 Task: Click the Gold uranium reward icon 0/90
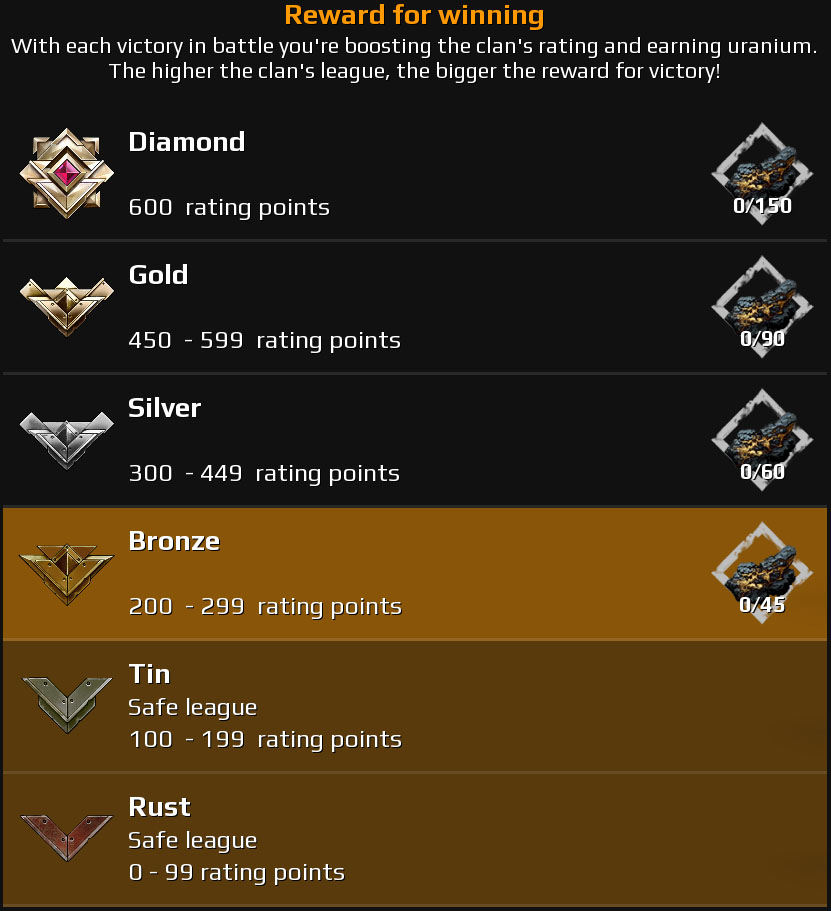[x=762, y=307]
